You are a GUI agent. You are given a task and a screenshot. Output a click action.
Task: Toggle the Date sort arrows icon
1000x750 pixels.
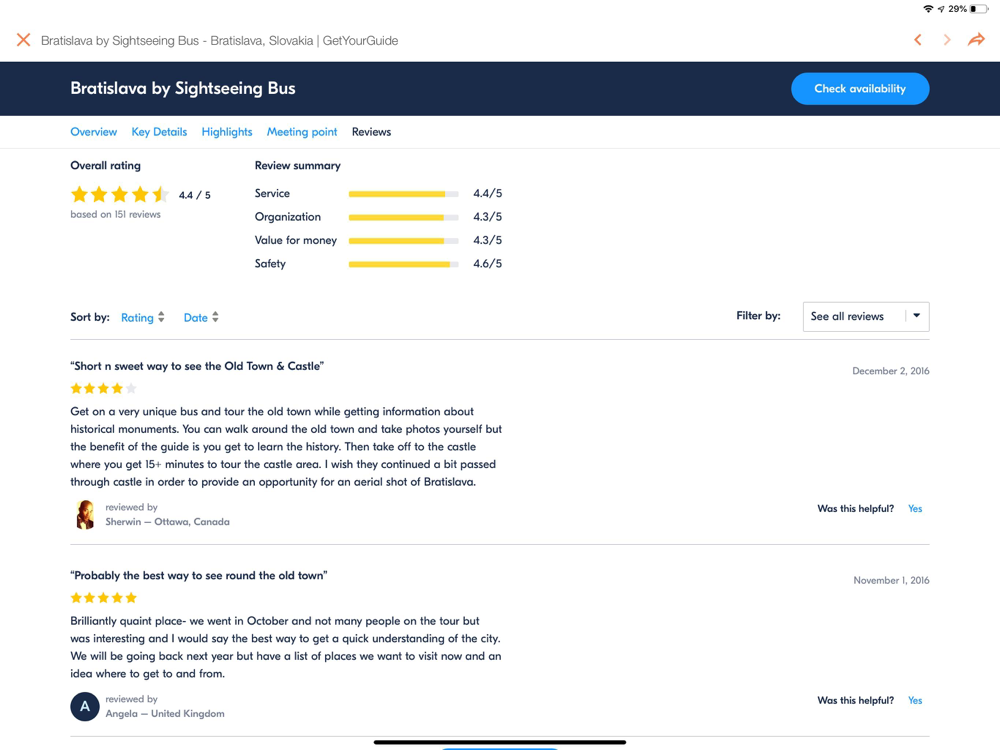coord(216,317)
